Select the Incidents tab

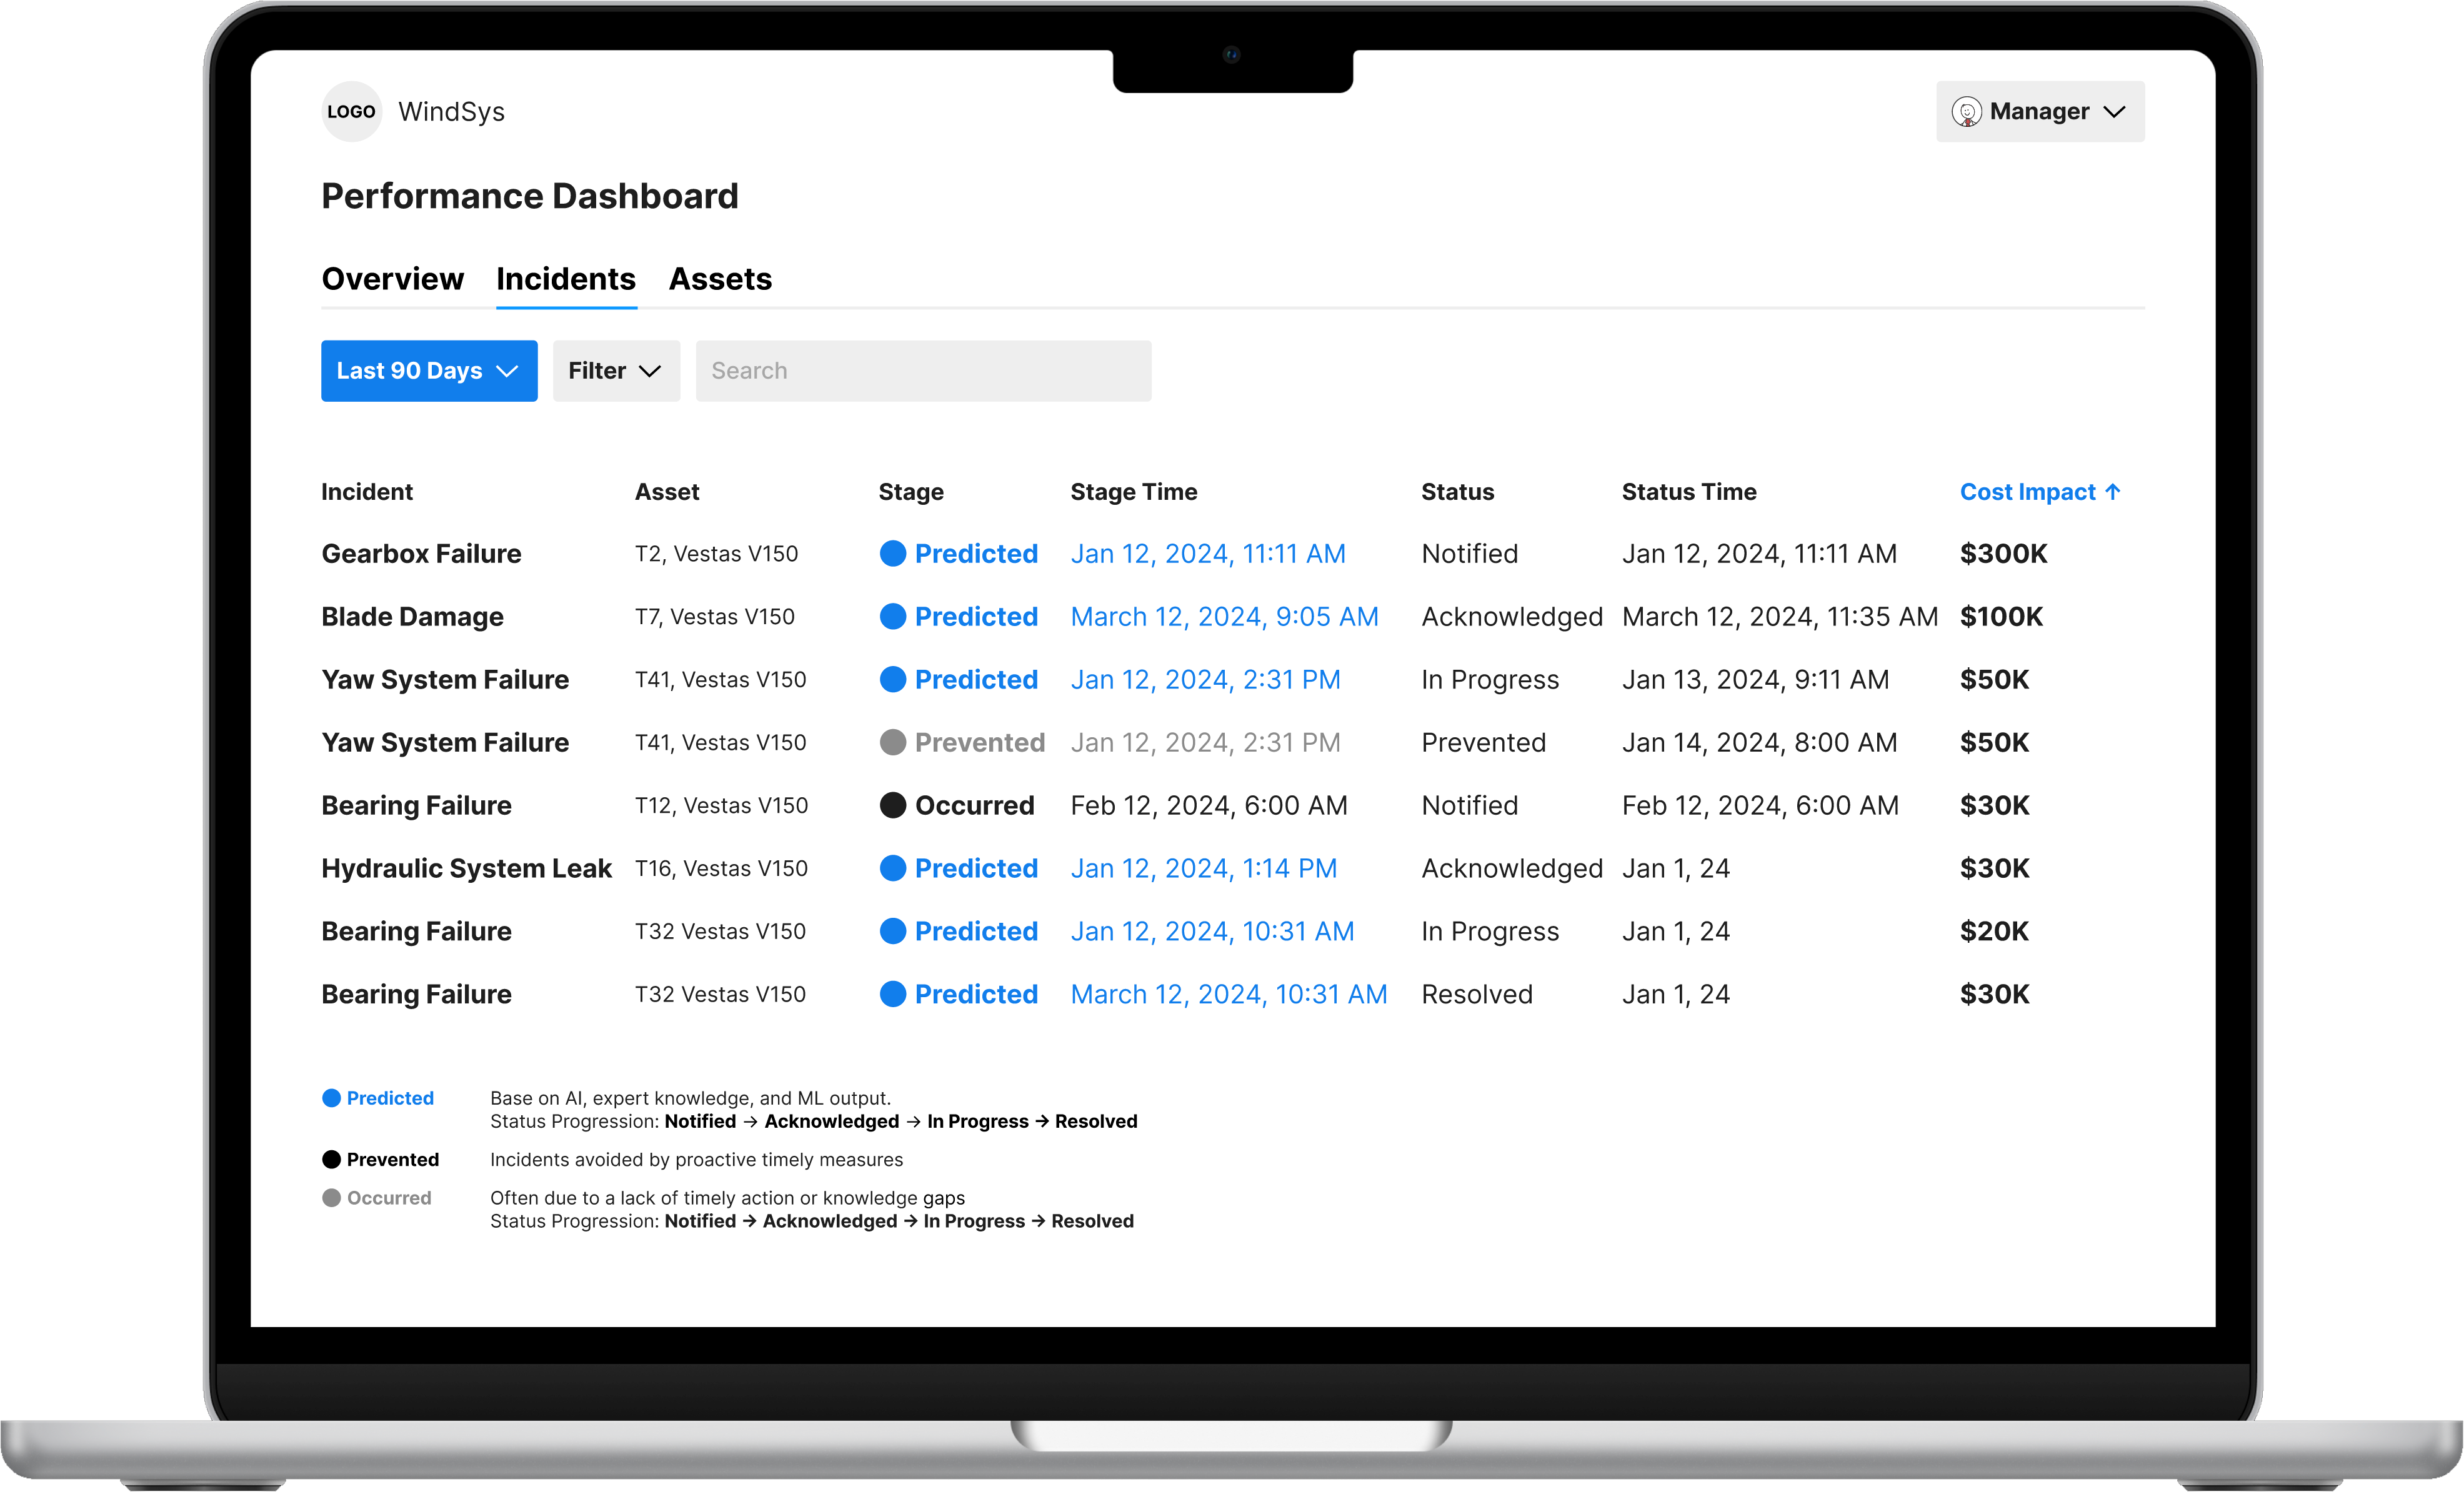(566, 278)
